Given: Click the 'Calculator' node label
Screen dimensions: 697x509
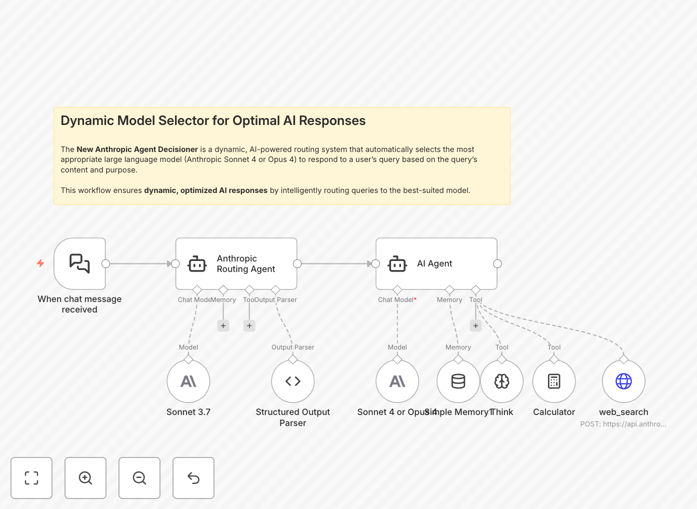Looking at the screenshot, I should click(x=554, y=412).
